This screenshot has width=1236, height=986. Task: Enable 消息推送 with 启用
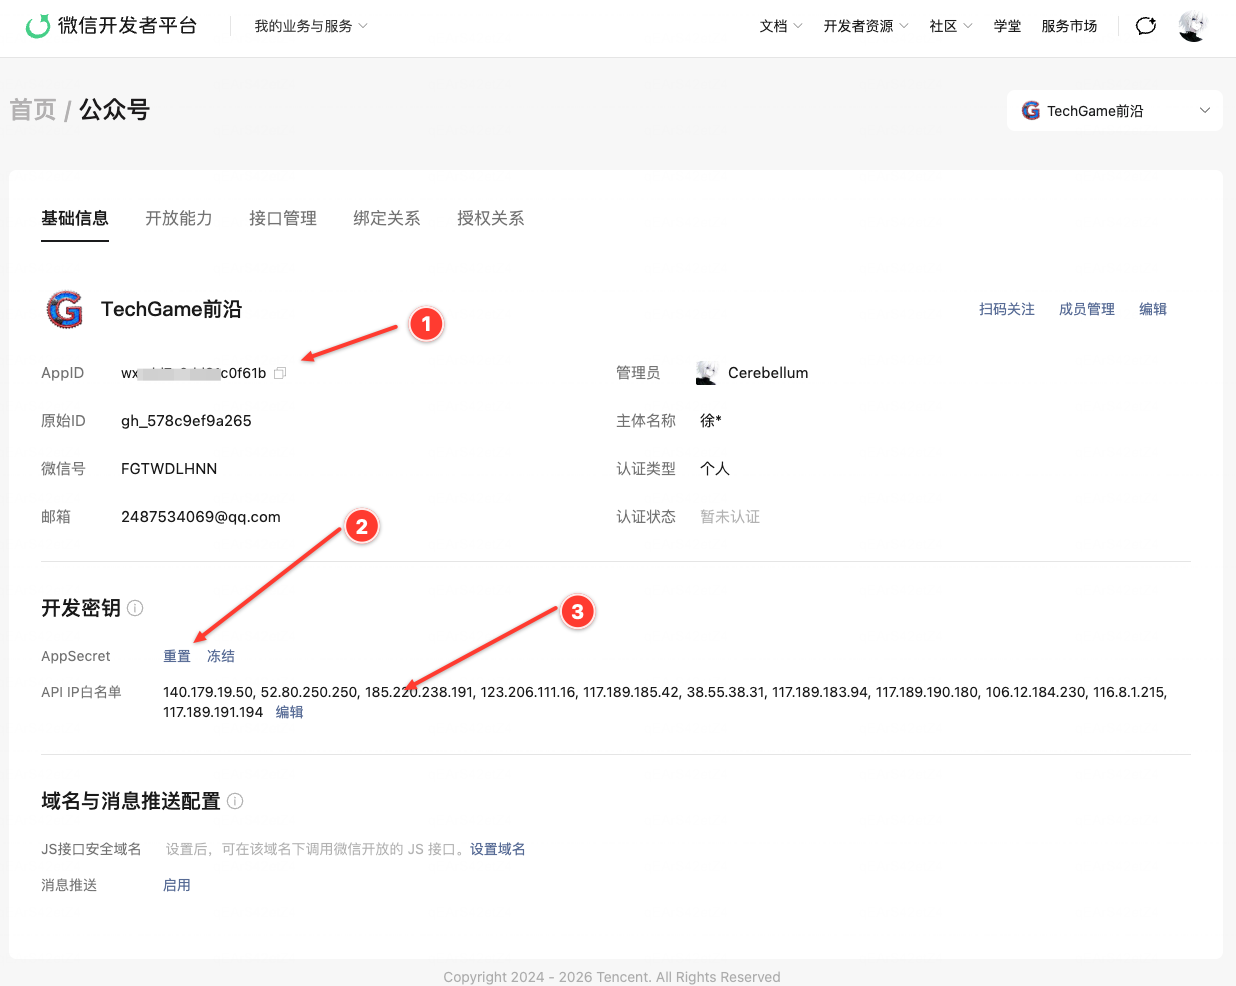pyautogui.click(x=177, y=885)
